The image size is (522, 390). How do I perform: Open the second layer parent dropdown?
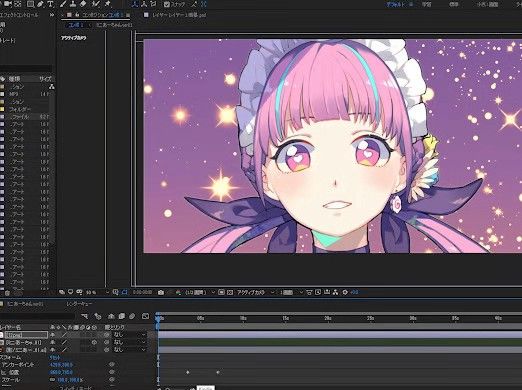[x=129, y=342]
